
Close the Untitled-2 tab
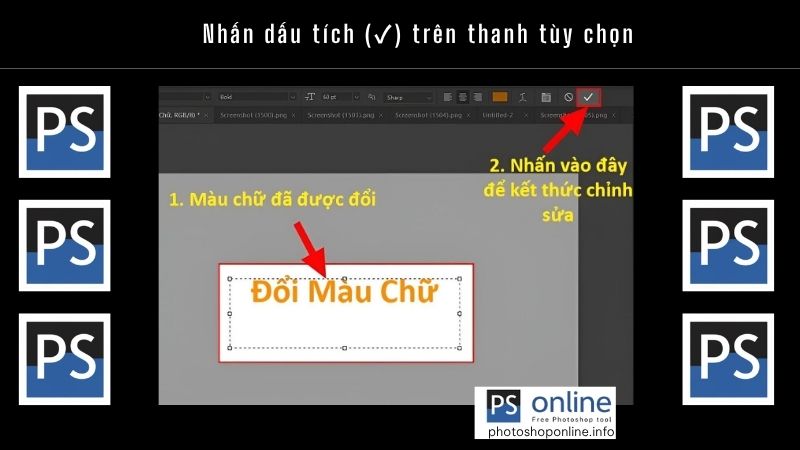(526, 116)
